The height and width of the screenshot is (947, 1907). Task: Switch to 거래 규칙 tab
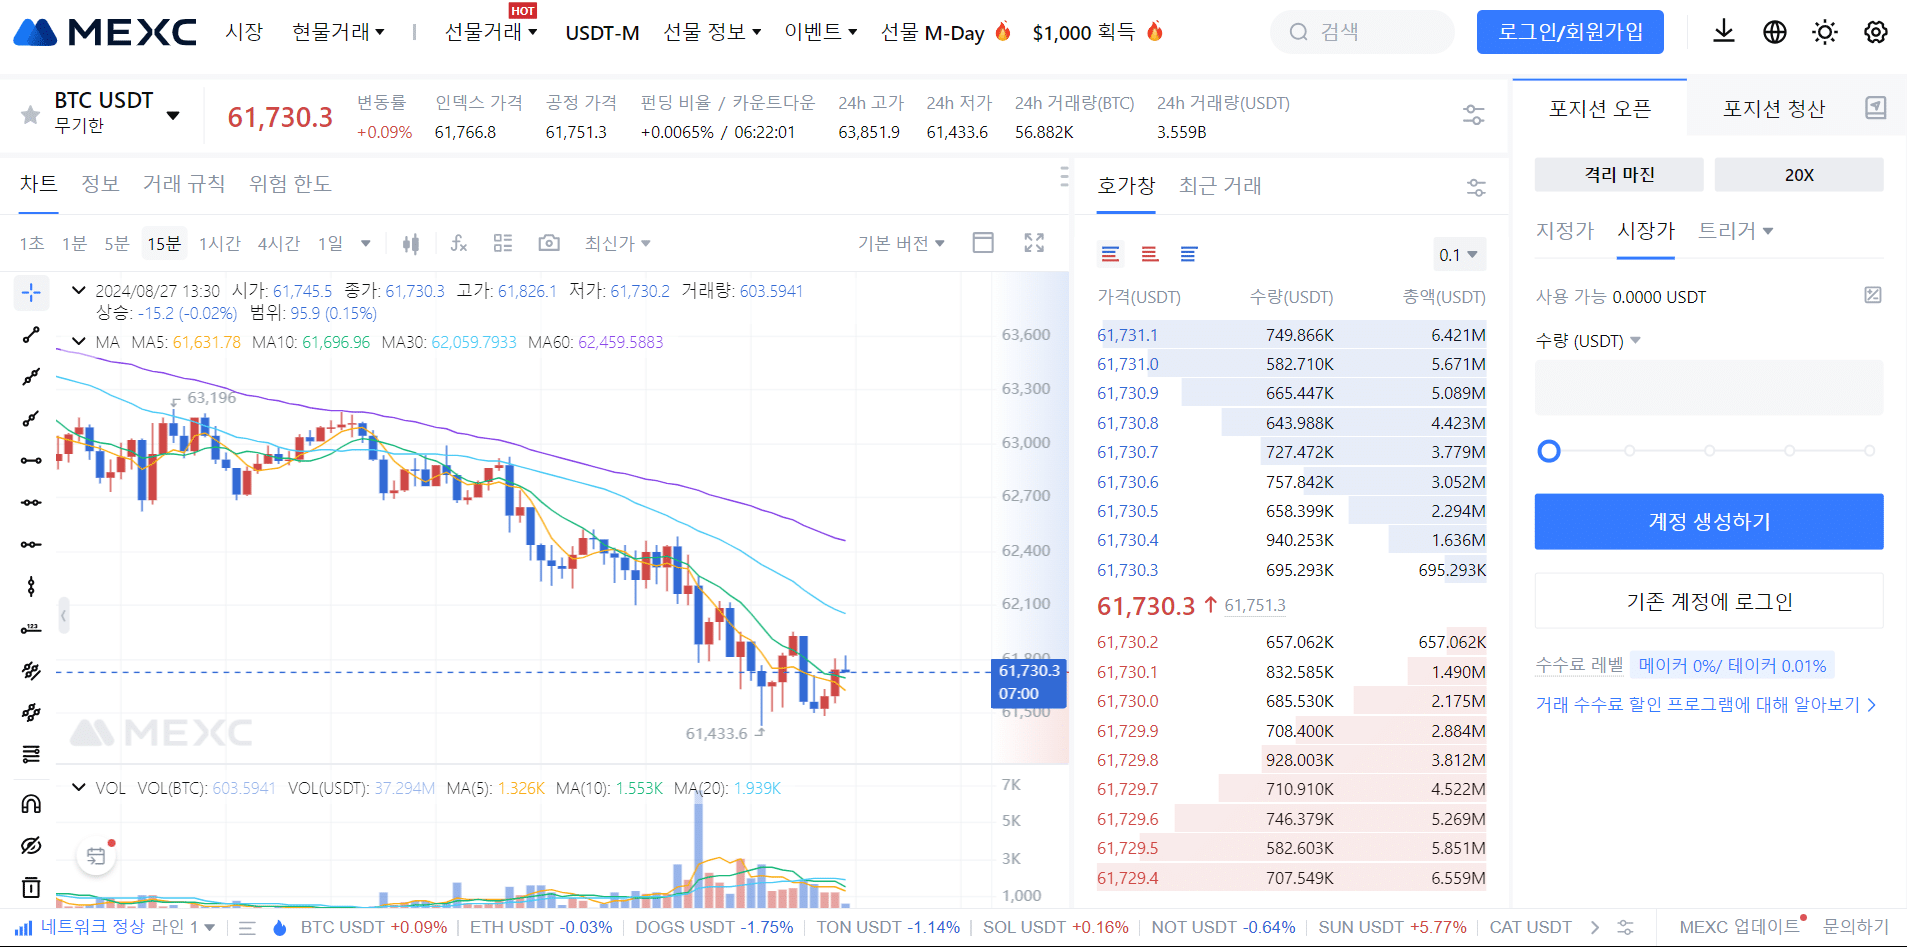[x=184, y=184]
